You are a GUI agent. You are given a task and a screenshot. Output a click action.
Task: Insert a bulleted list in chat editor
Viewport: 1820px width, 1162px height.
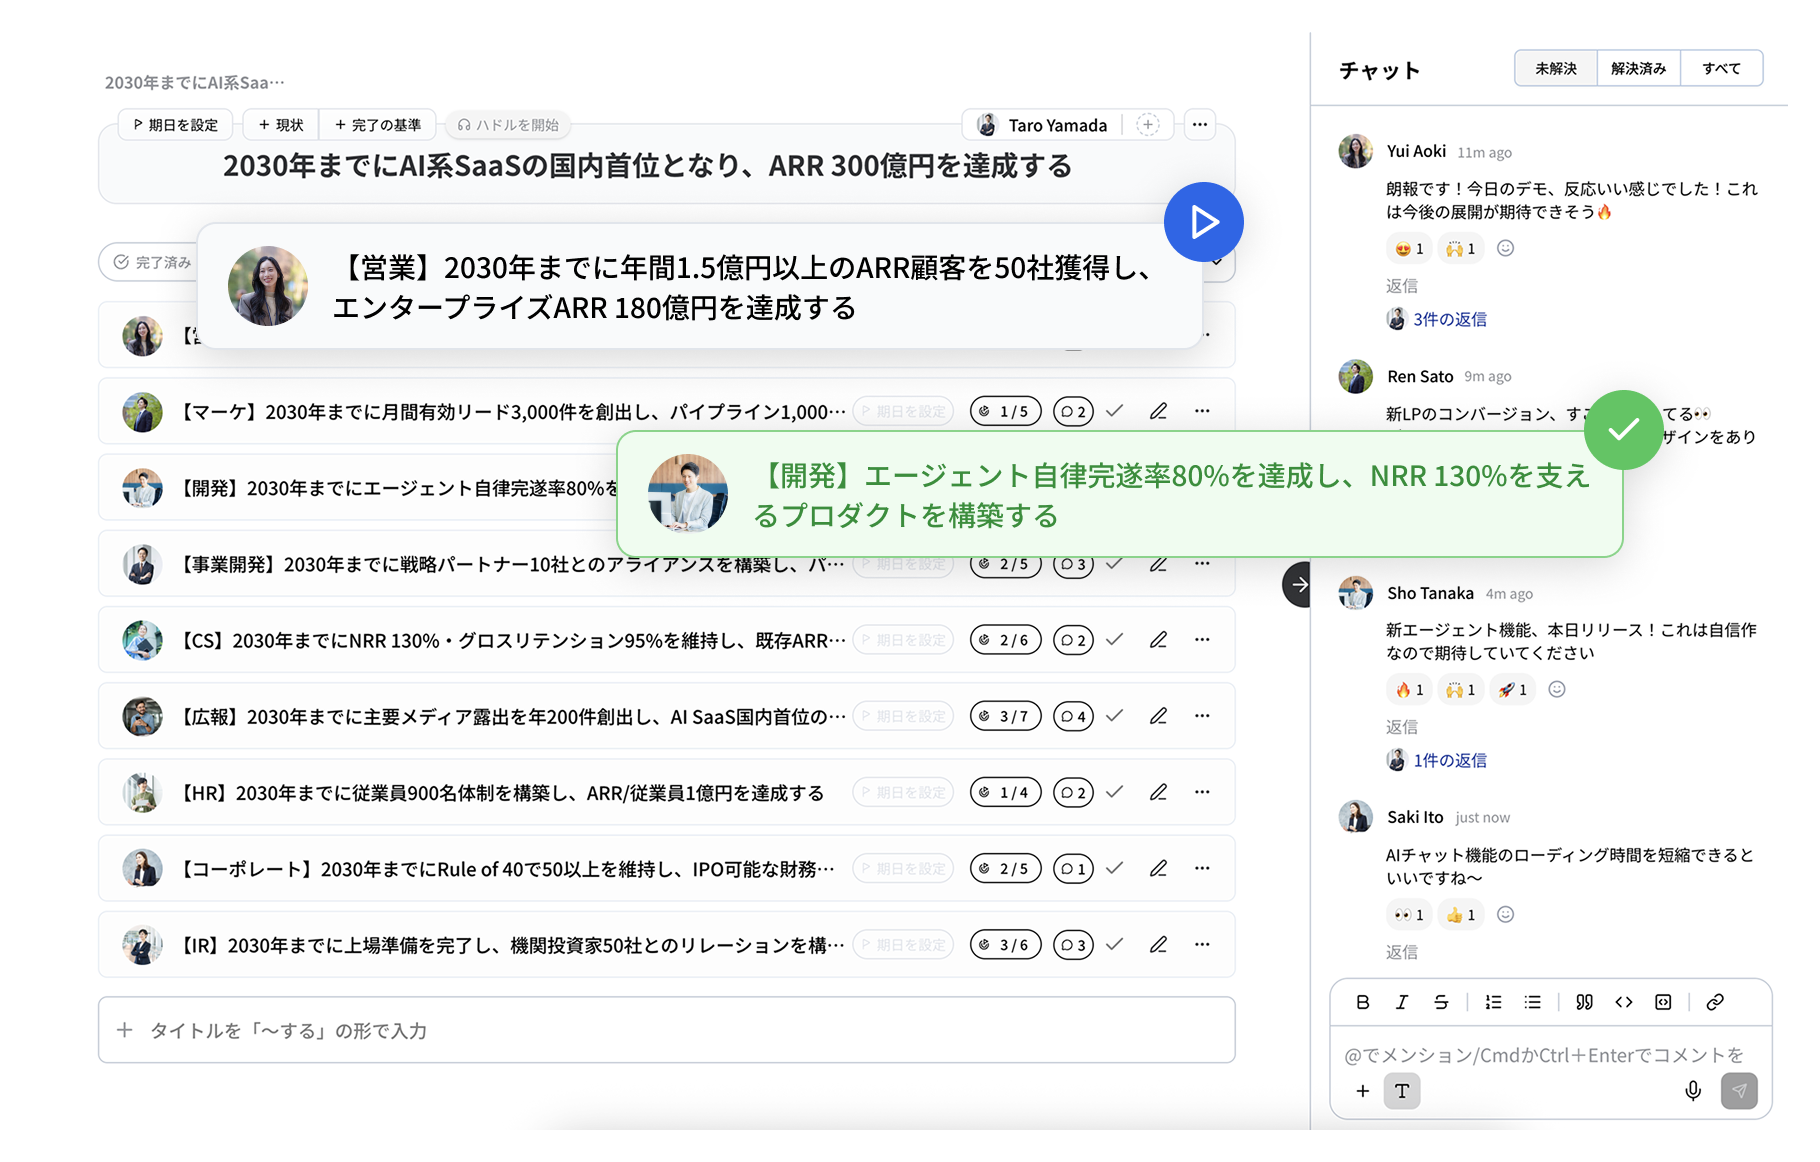[x=1532, y=1002]
